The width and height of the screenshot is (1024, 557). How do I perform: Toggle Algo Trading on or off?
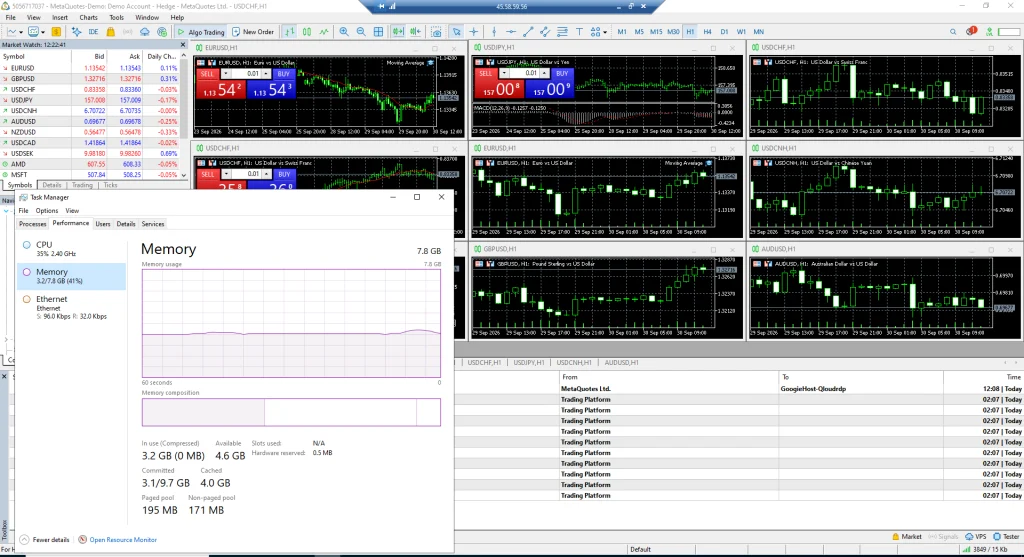click(201, 31)
